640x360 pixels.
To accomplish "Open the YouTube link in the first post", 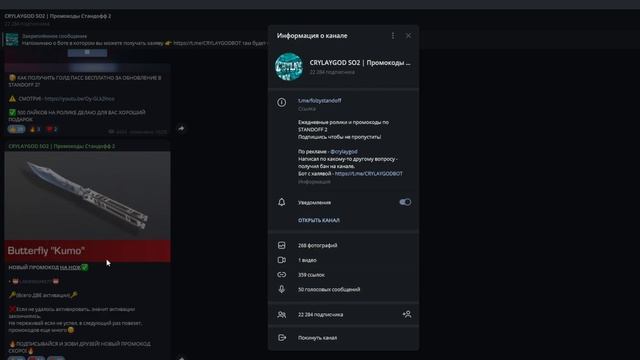I will 80,99.
